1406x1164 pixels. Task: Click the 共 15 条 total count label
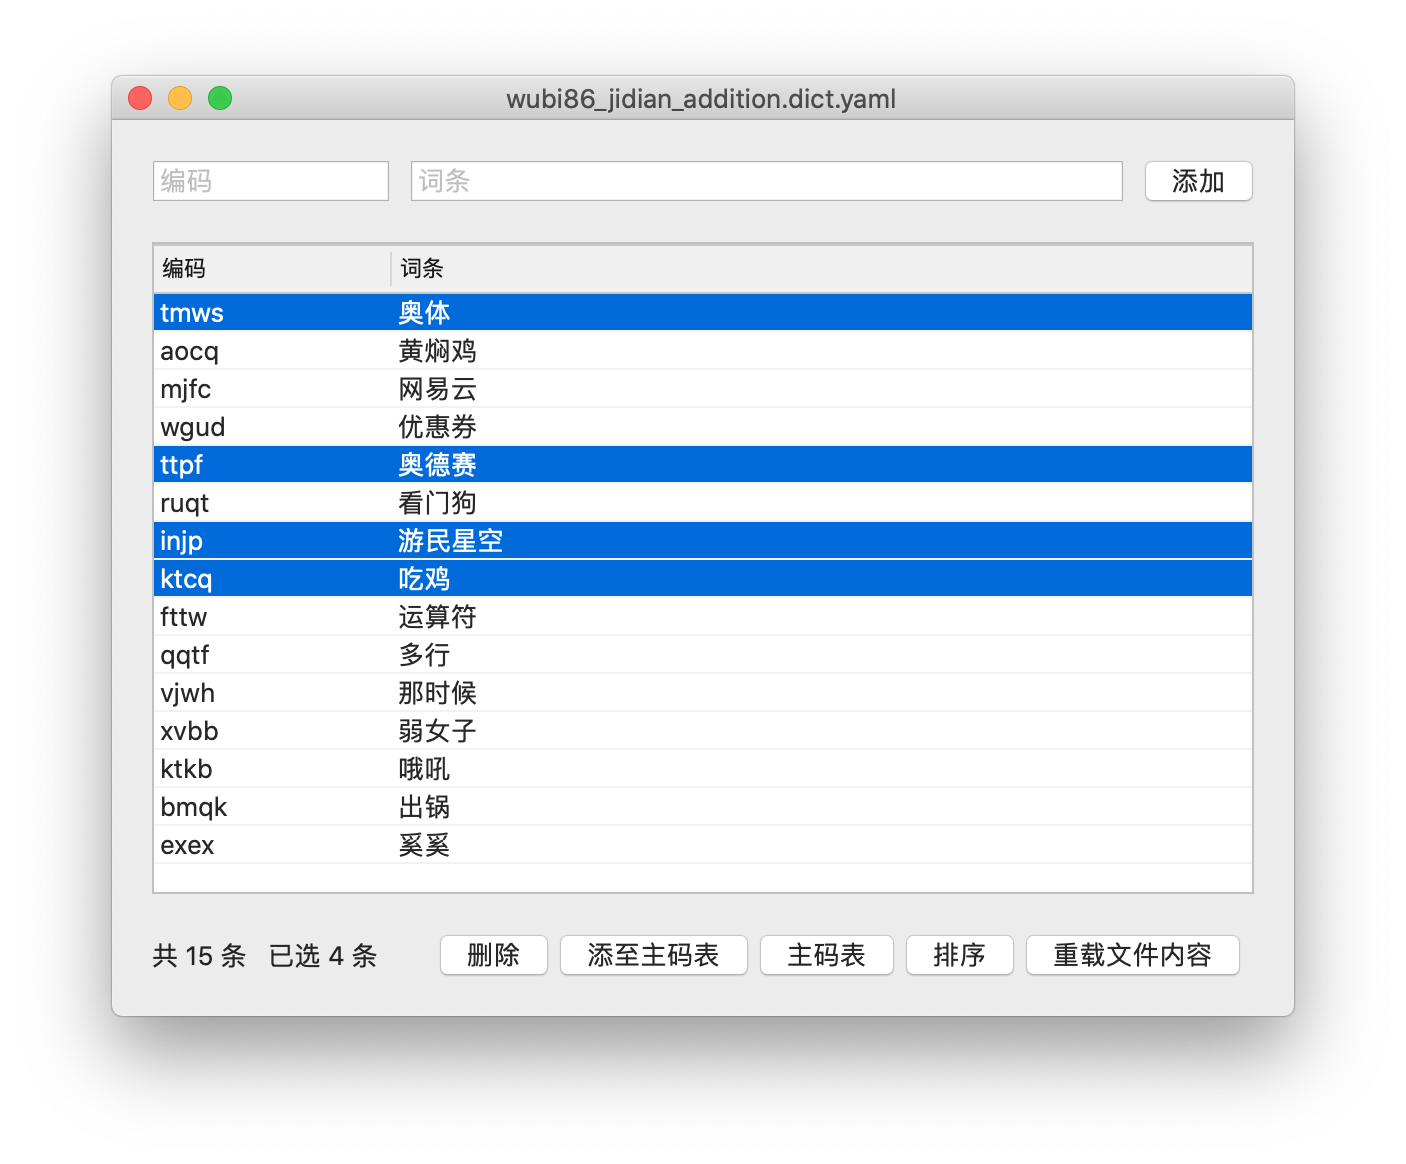tap(199, 956)
